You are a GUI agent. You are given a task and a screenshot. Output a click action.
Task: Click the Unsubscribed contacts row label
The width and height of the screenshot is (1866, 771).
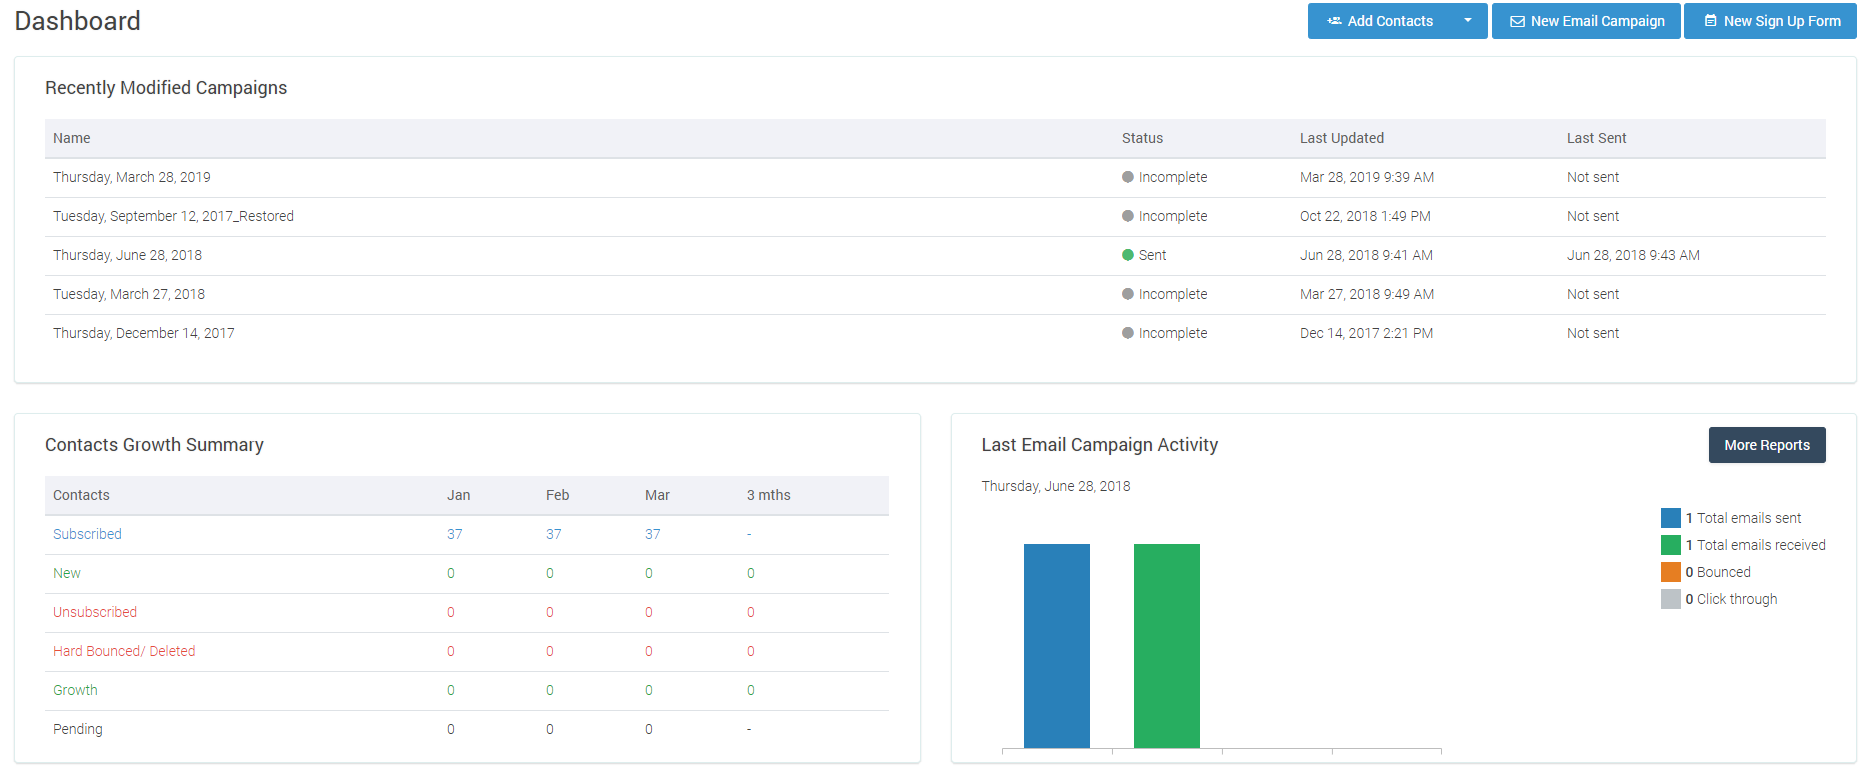(x=95, y=612)
